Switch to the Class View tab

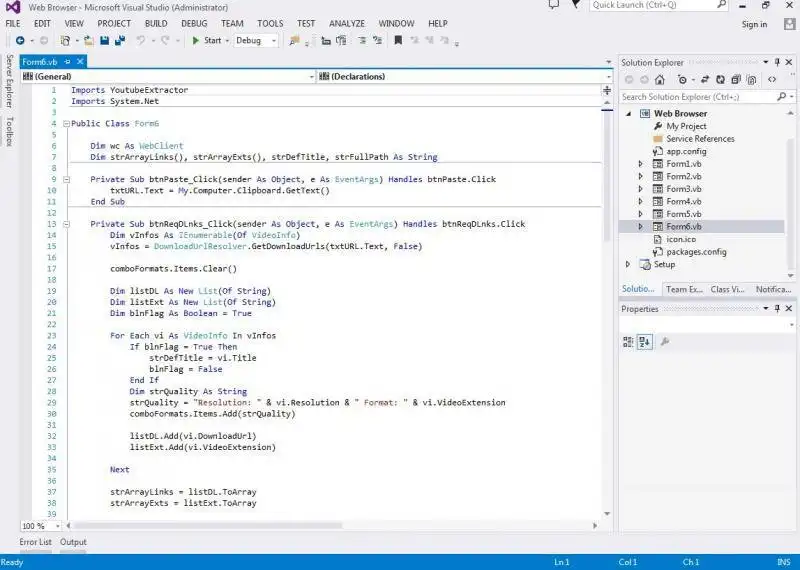(x=728, y=289)
